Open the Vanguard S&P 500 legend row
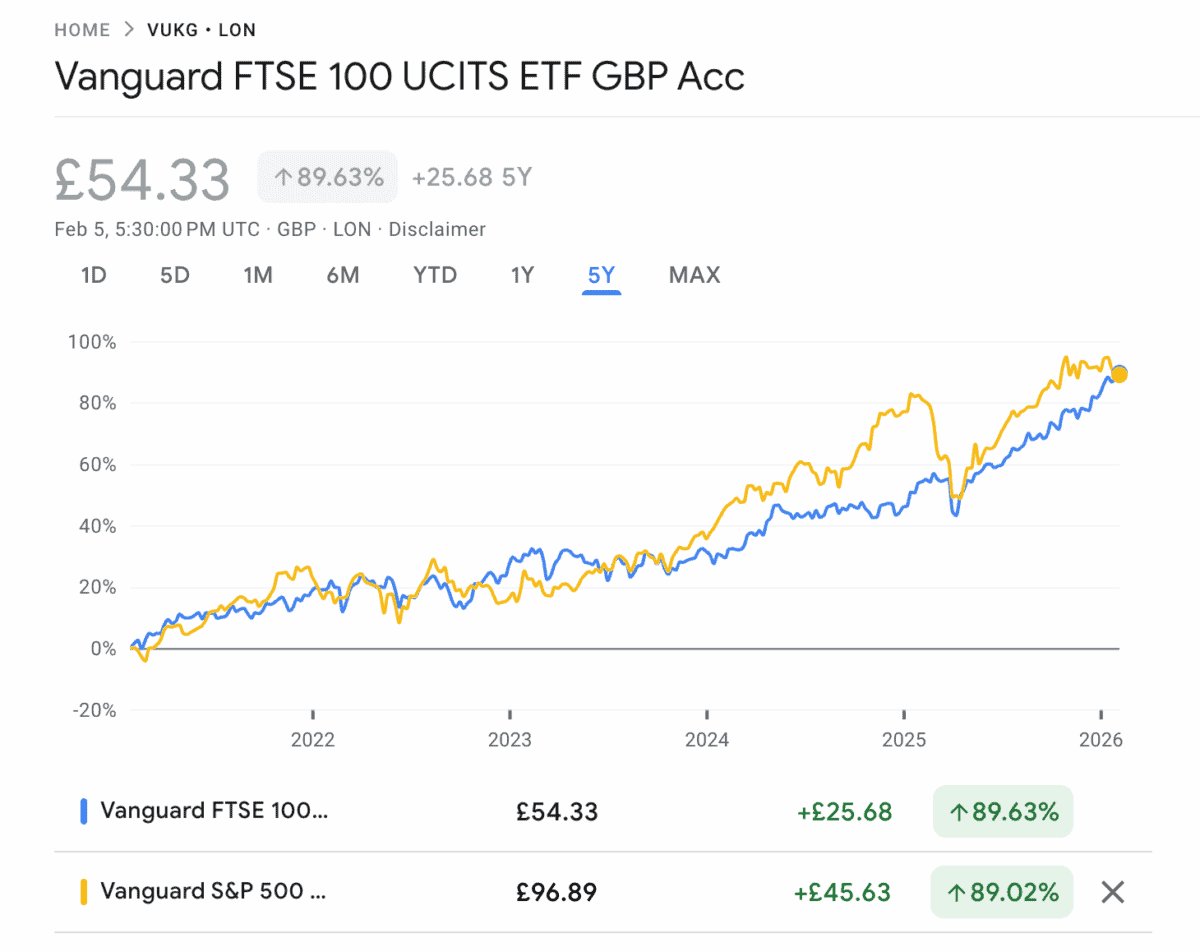The height and width of the screenshot is (952, 1200). [214, 892]
